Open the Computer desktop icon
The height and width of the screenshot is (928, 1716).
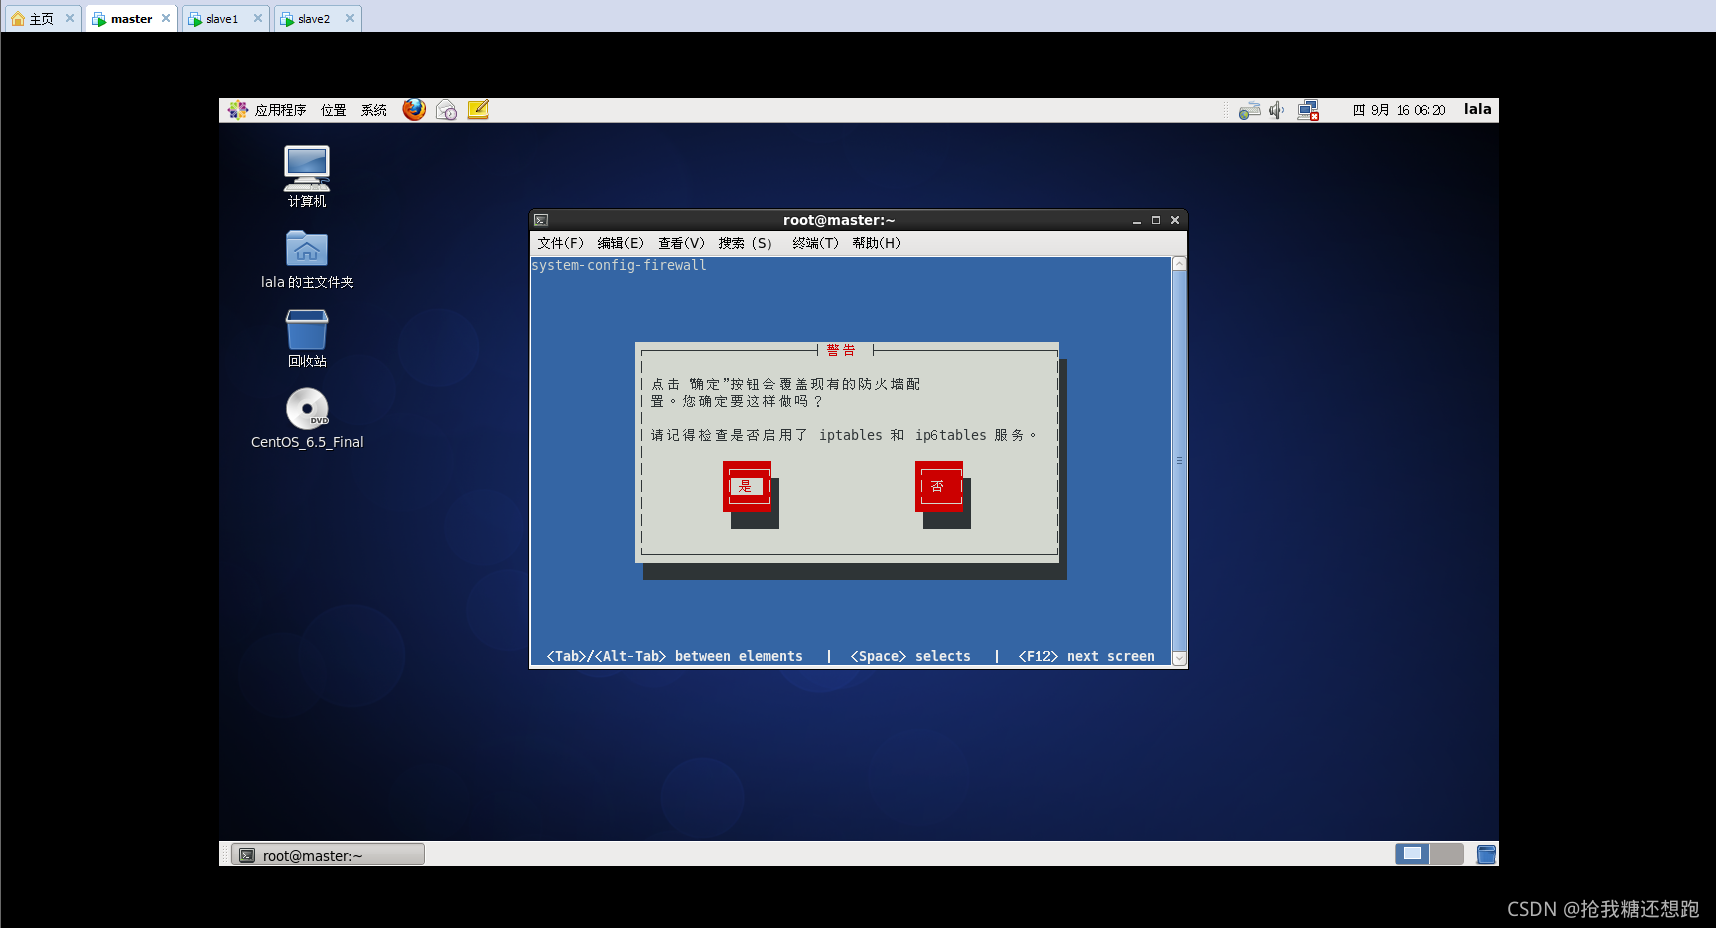pos(307,177)
